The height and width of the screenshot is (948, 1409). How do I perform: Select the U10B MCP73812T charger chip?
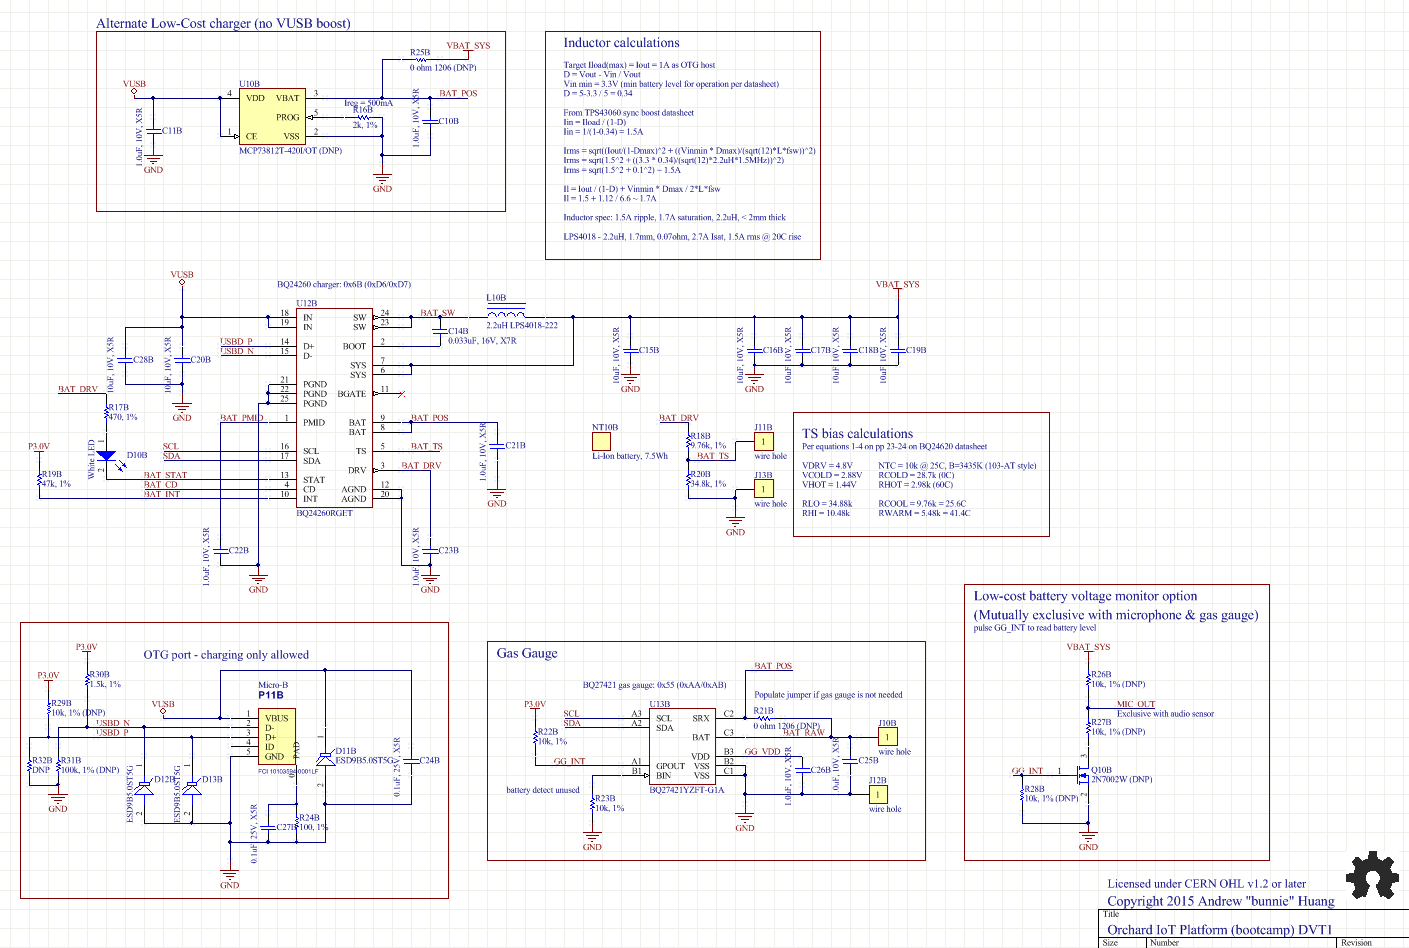tap(271, 117)
